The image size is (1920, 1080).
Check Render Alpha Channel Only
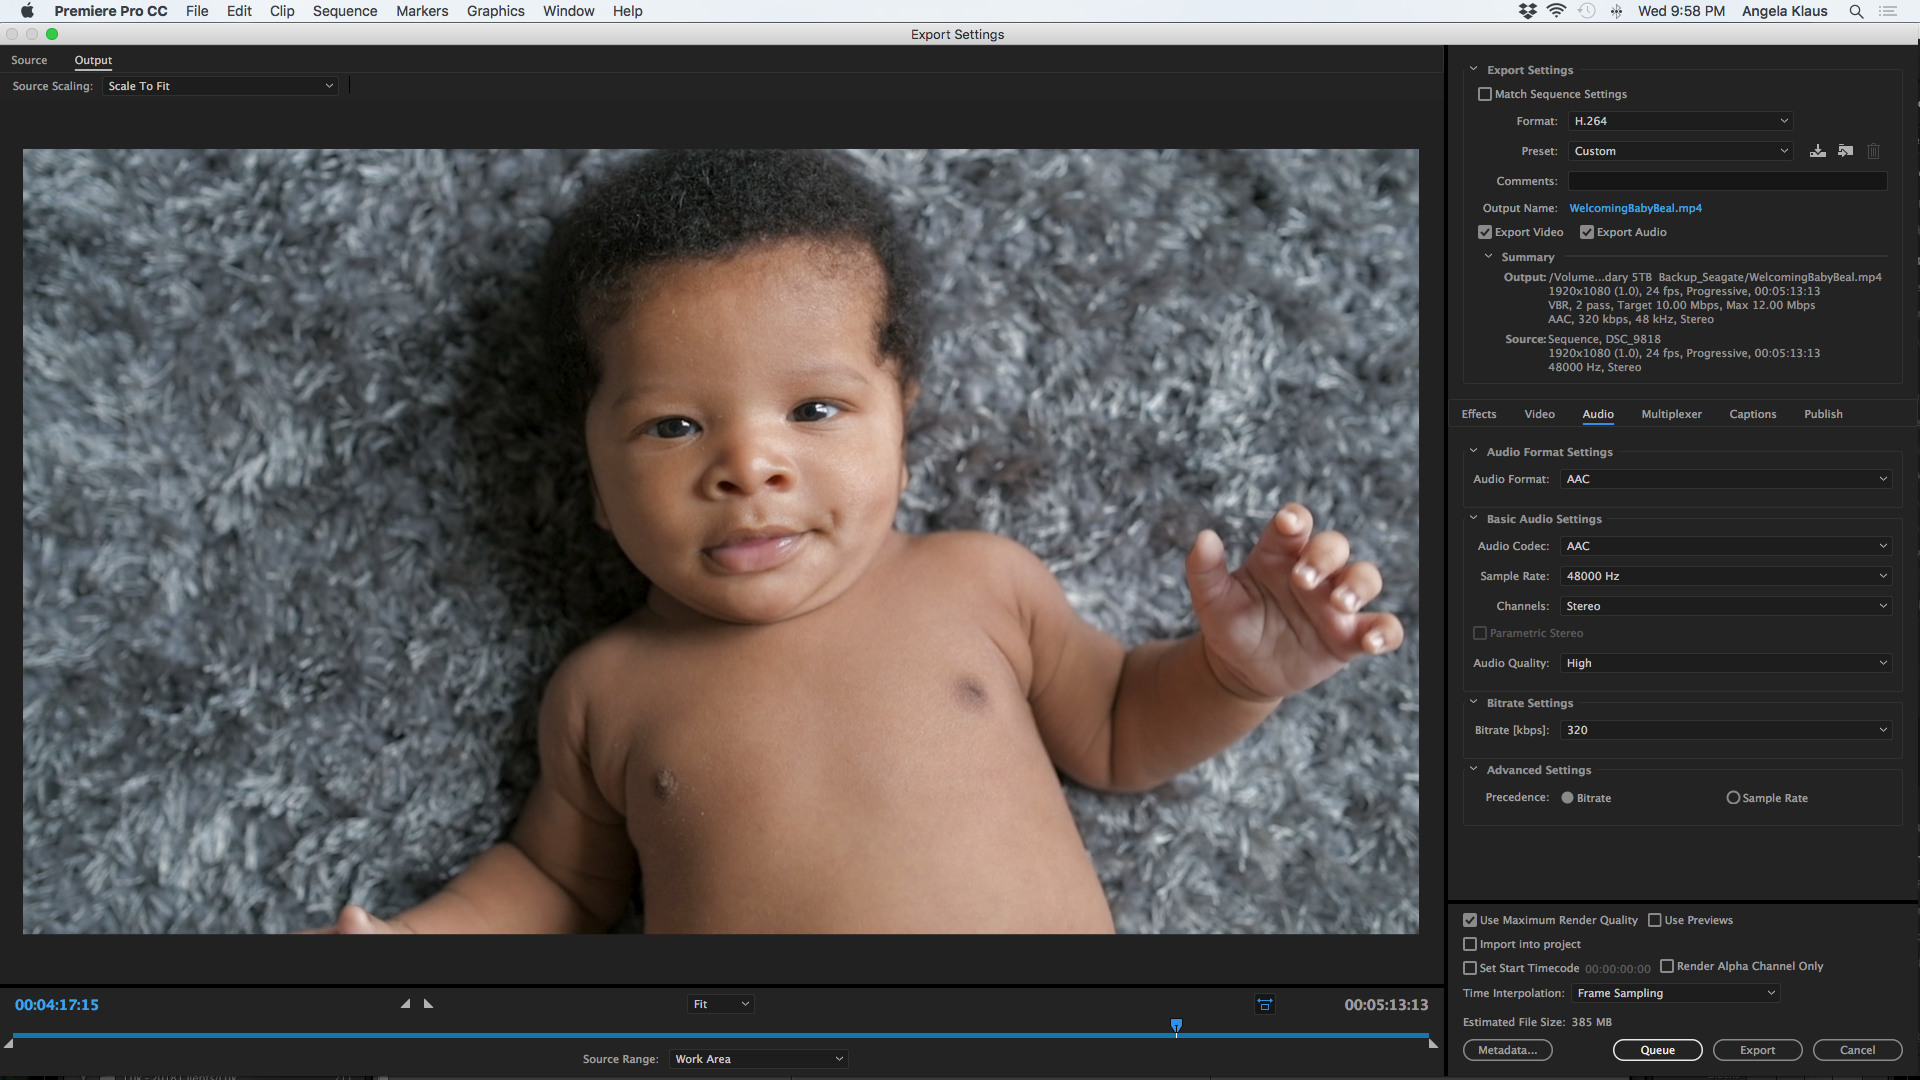pos(1667,966)
